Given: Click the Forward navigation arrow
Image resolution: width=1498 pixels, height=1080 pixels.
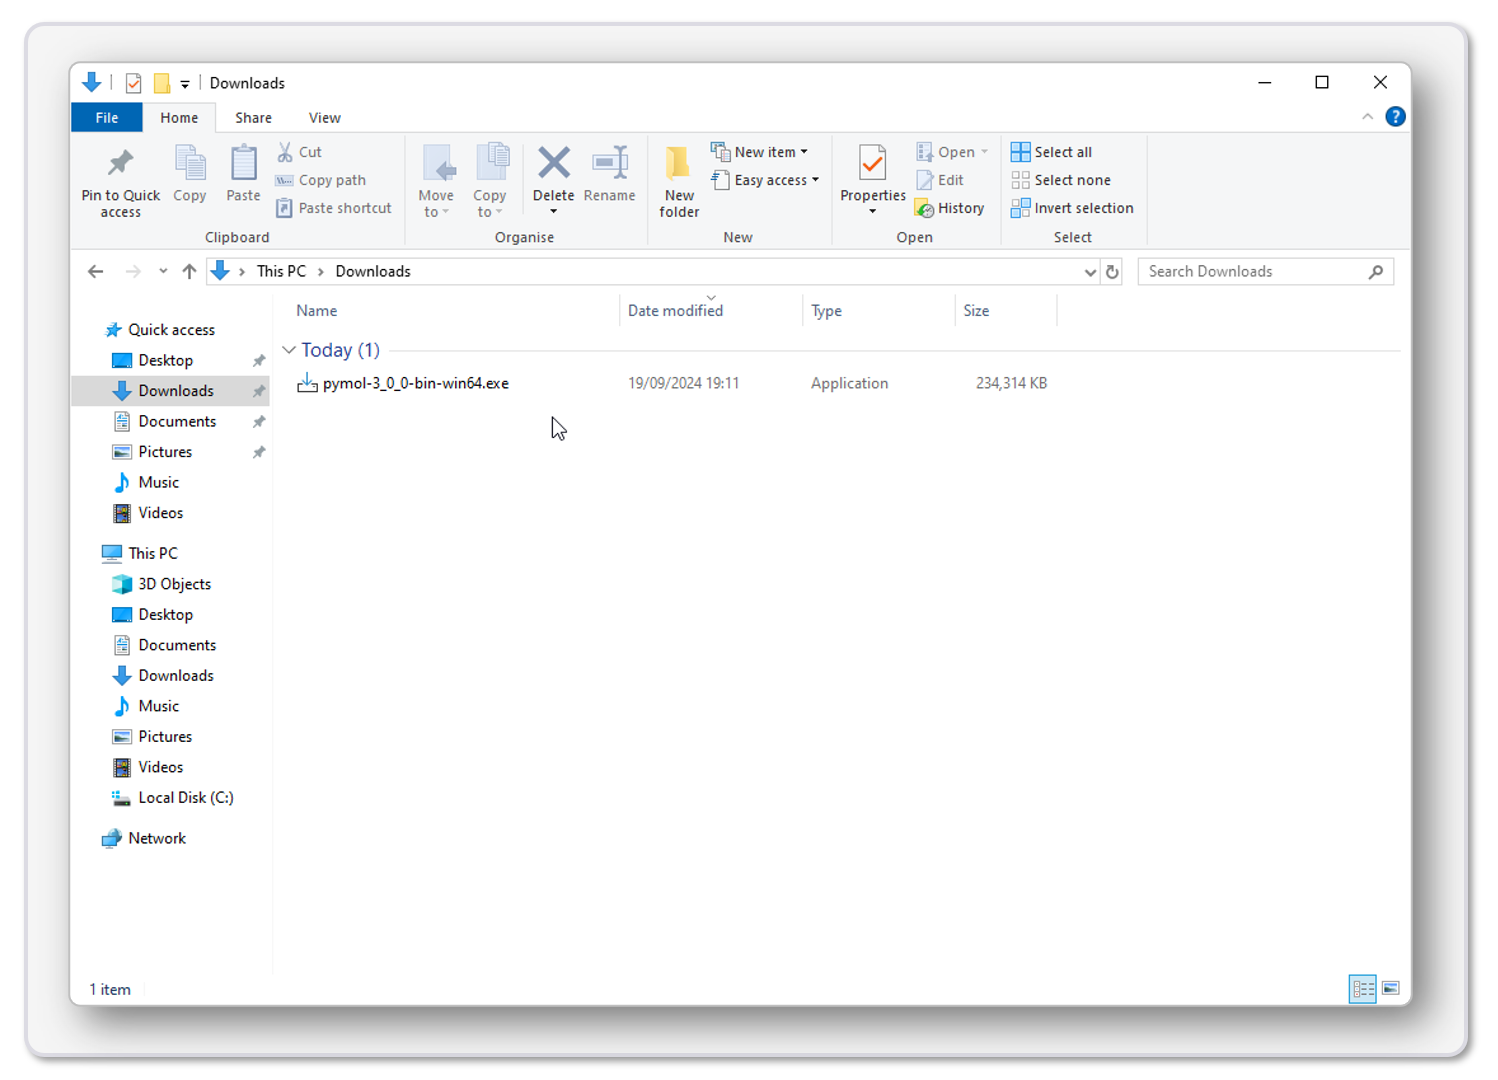Looking at the screenshot, I should click(x=133, y=271).
